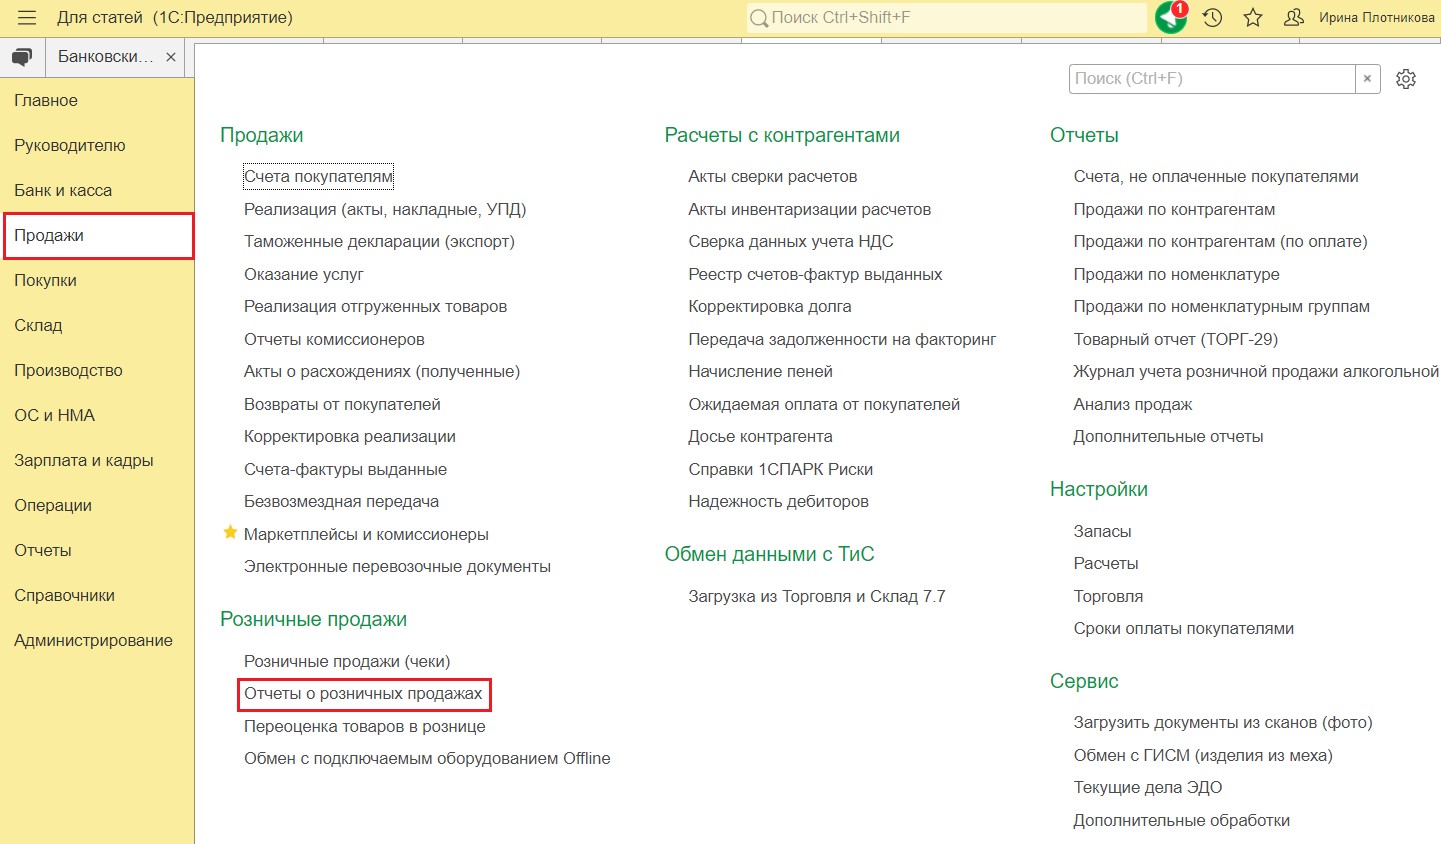The image size is (1441, 844).
Task: Open Корректировка долга
Action: (x=770, y=306)
